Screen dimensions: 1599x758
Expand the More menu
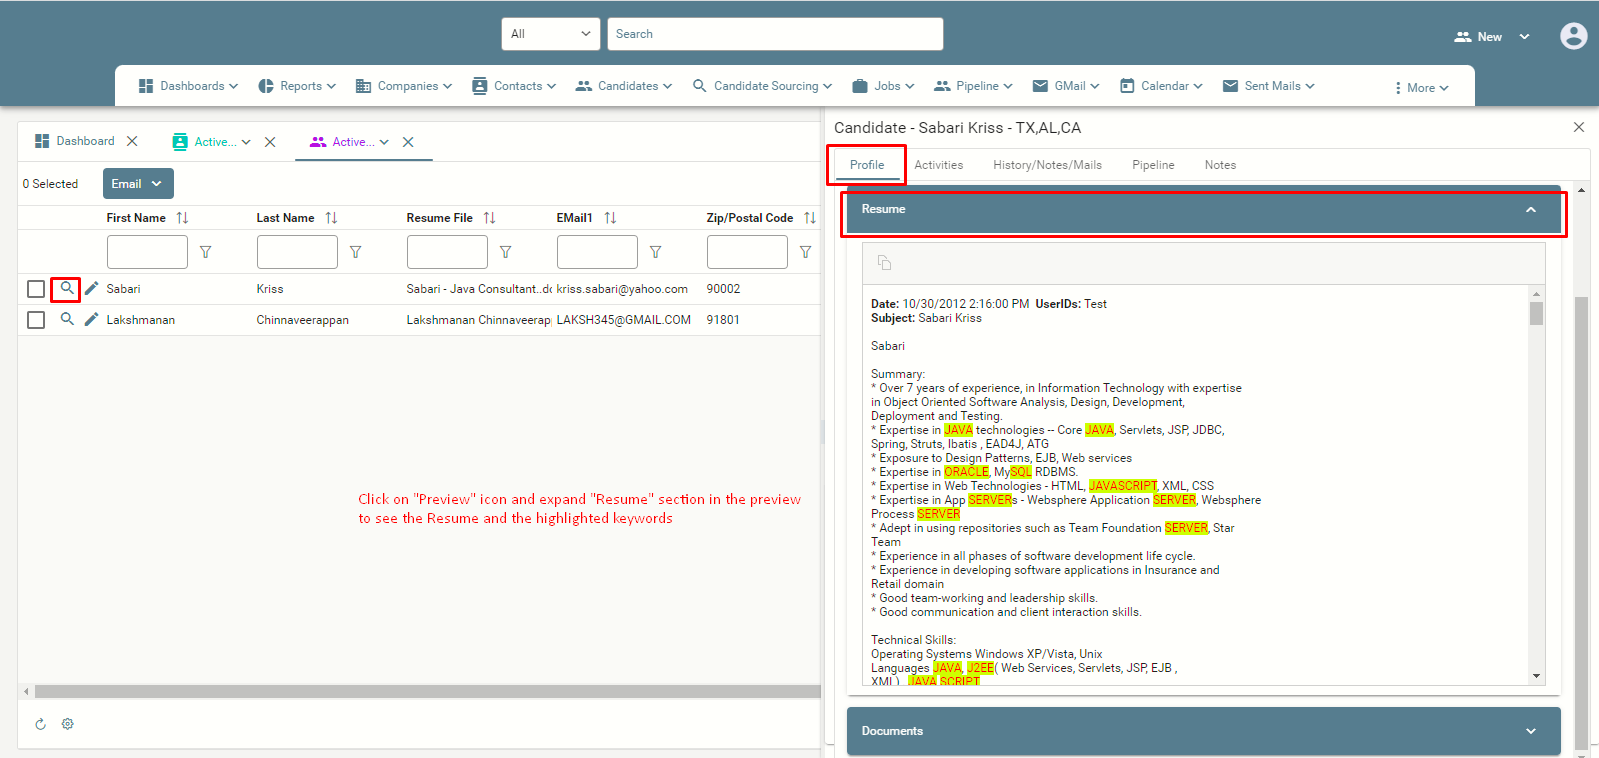[x=1421, y=88]
